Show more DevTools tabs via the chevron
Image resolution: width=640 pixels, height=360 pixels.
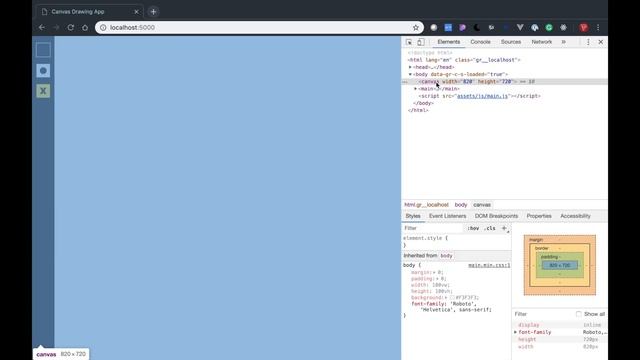tap(564, 42)
